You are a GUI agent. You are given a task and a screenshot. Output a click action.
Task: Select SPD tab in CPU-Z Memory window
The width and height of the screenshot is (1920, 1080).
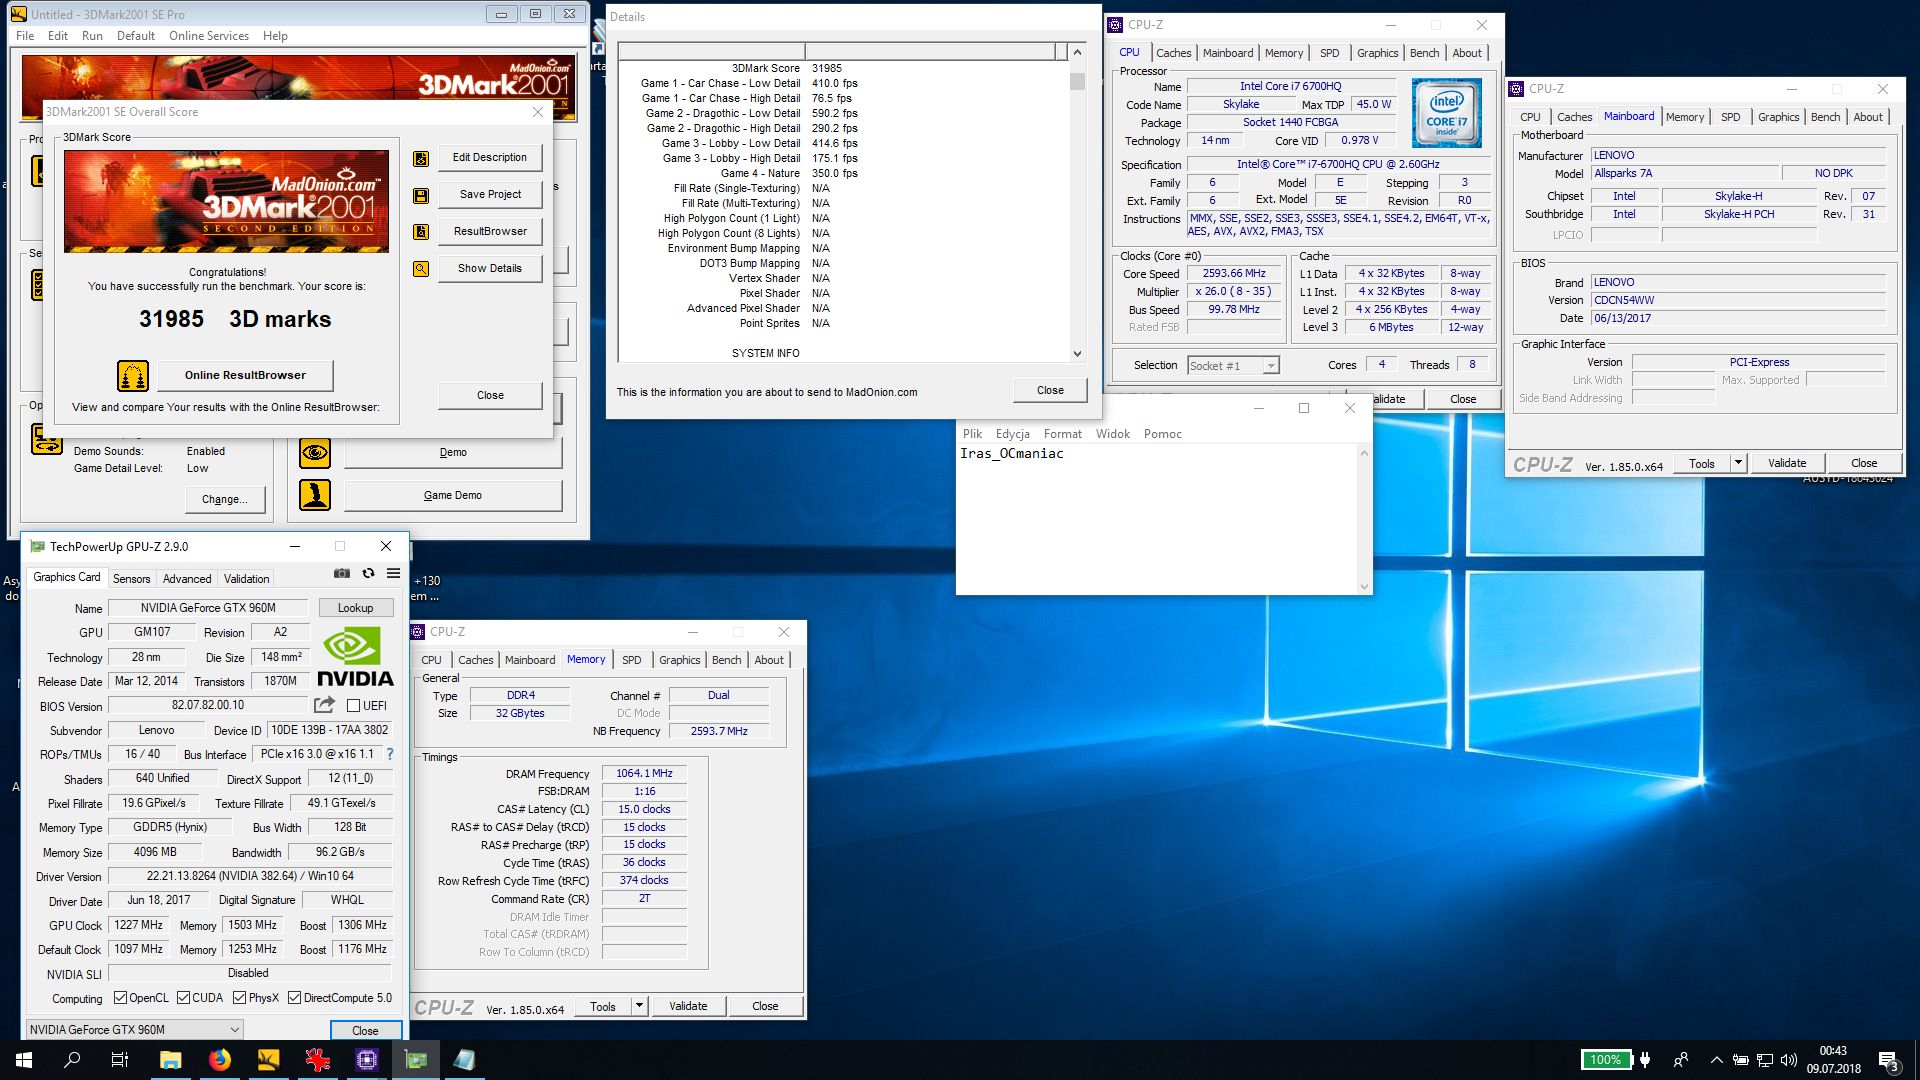point(631,660)
